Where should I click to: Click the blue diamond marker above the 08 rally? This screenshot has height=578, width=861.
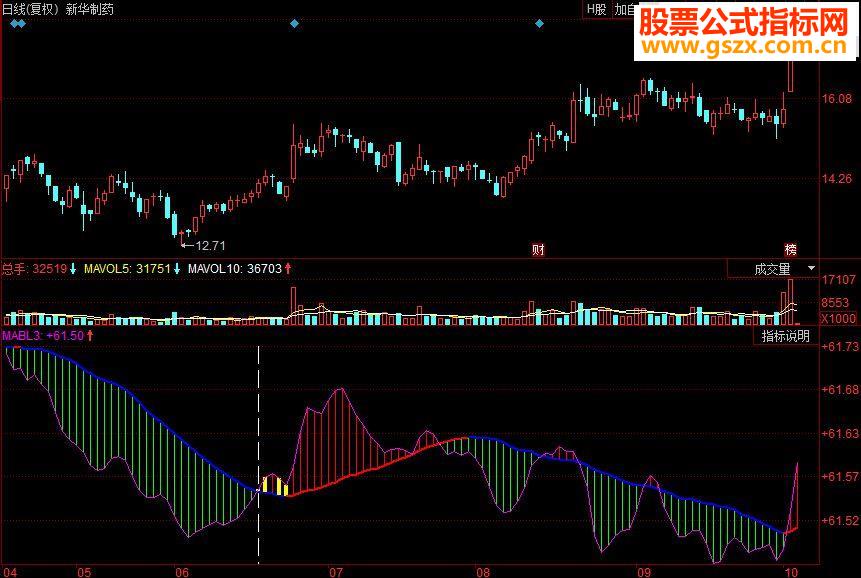coord(539,24)
